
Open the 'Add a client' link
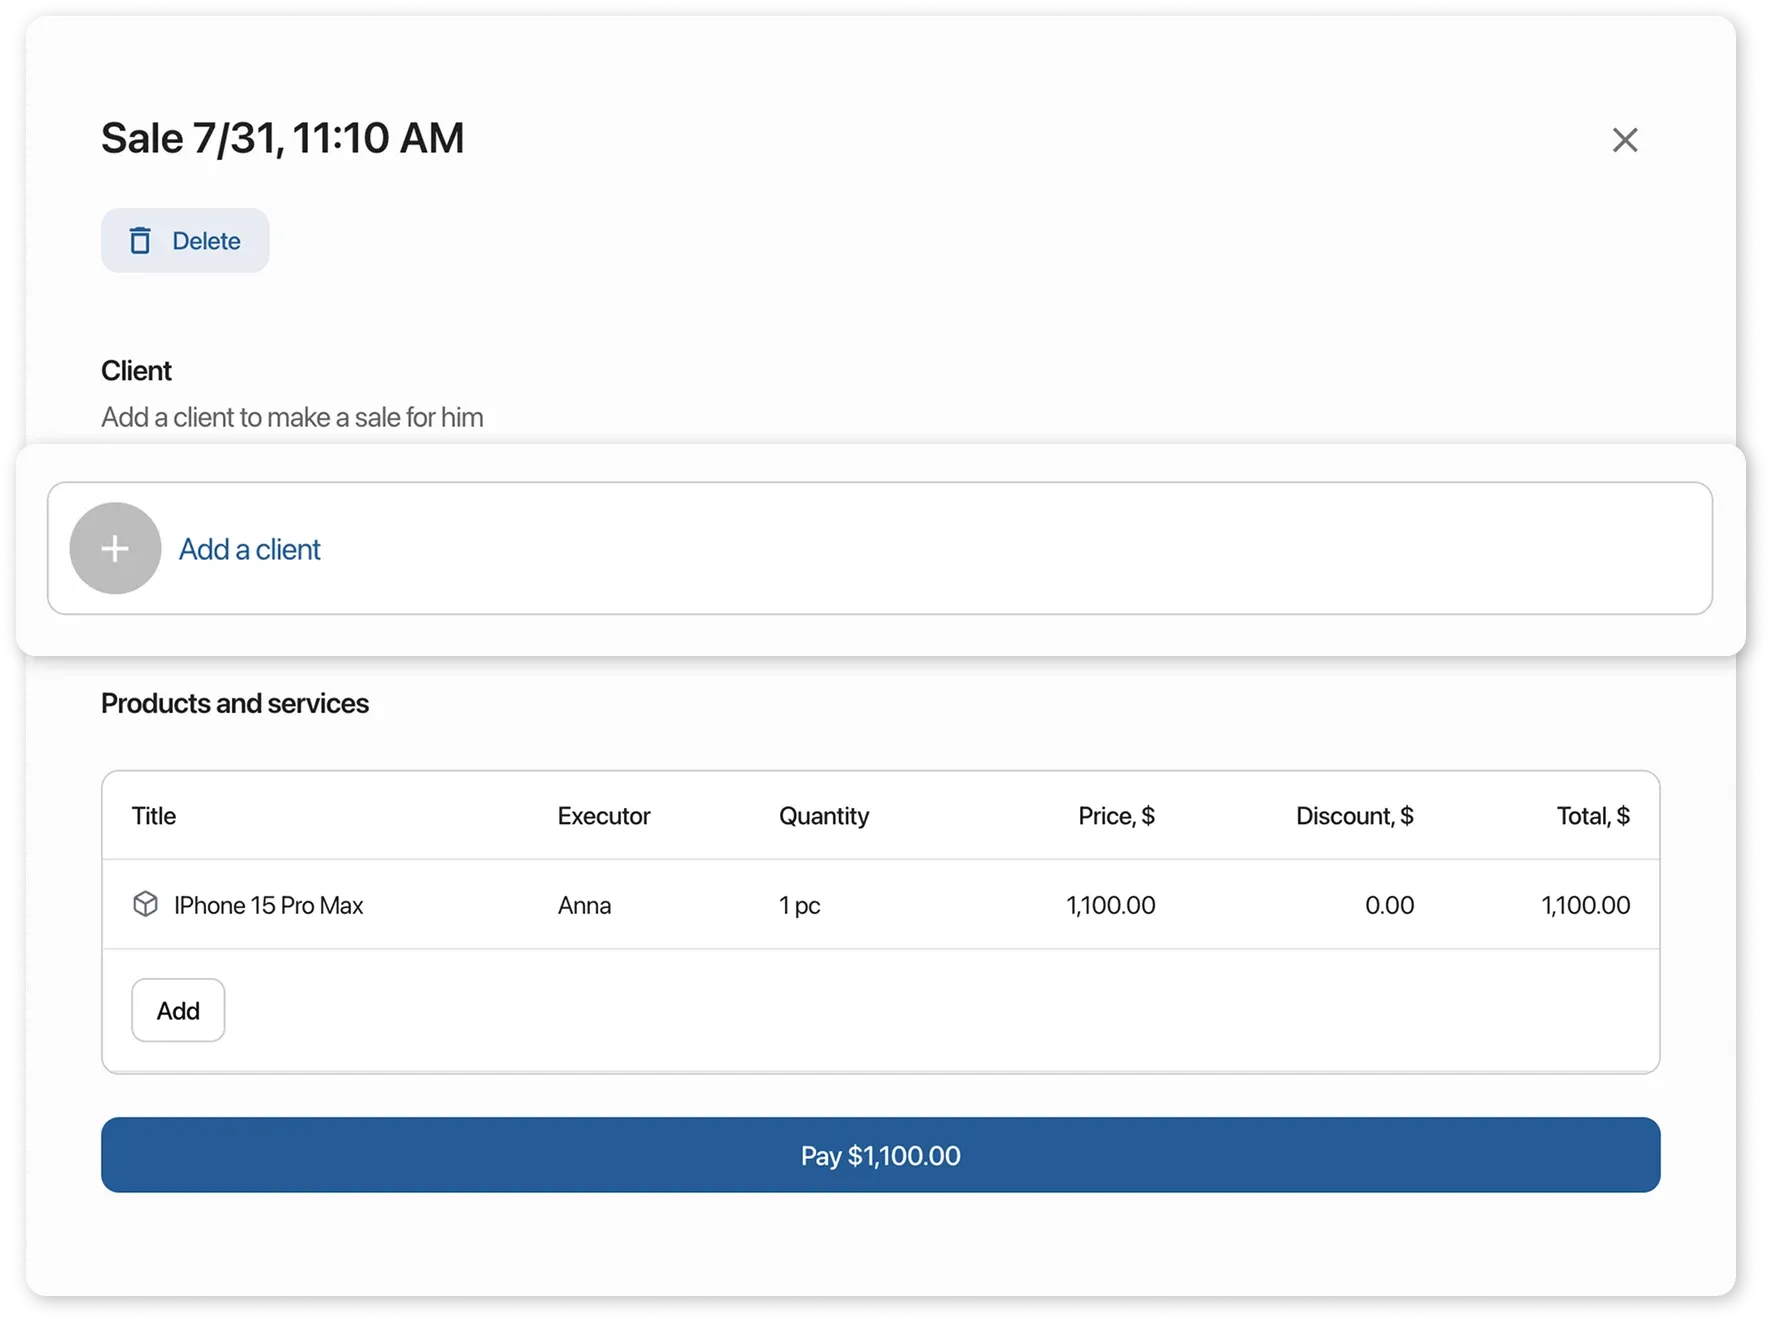pyautogui.click(x=249, y=549)
